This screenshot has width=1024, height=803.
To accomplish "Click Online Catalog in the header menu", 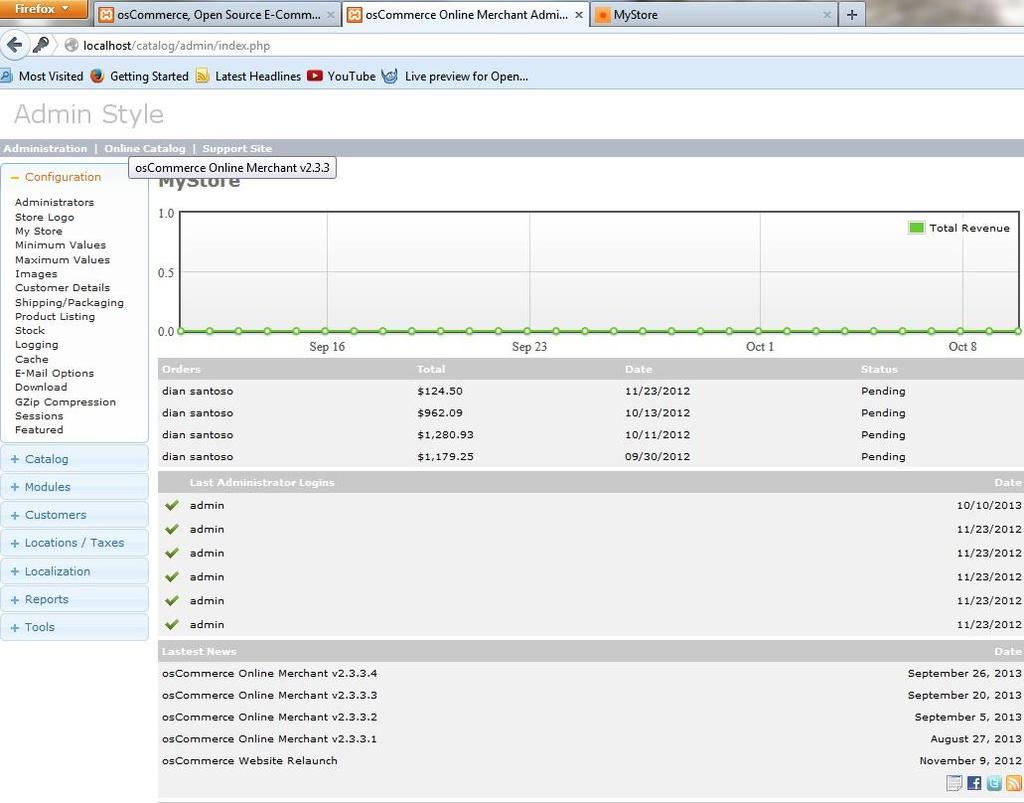I will pyautogui.click(x=145, y=148).
